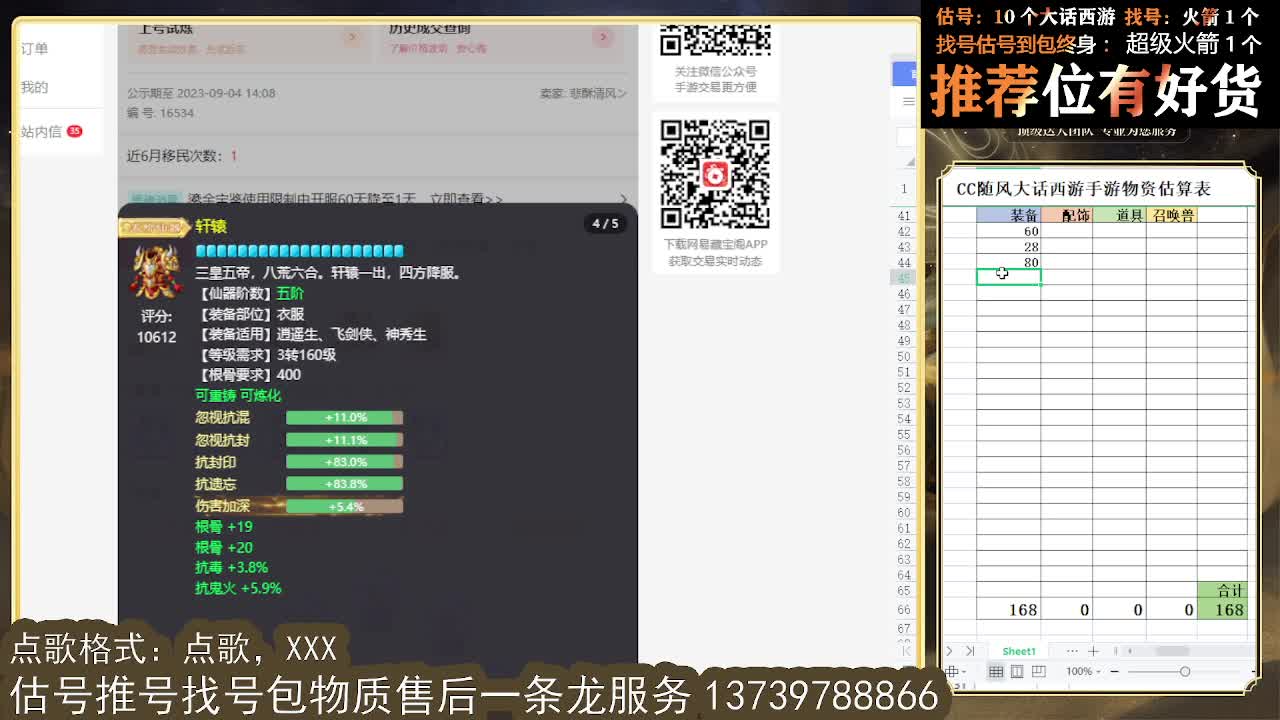The width and height of the screenshot is (1280, 720).
Task: Select the 装备 column header cell
Action: point(1008,215)
